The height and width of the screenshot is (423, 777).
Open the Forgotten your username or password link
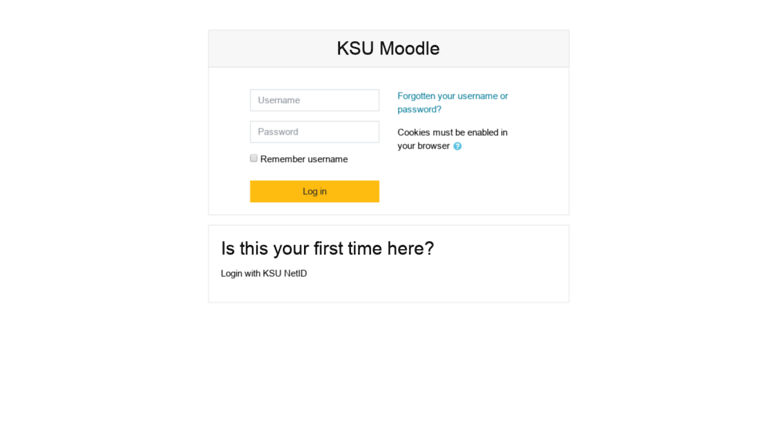(452, 103)
